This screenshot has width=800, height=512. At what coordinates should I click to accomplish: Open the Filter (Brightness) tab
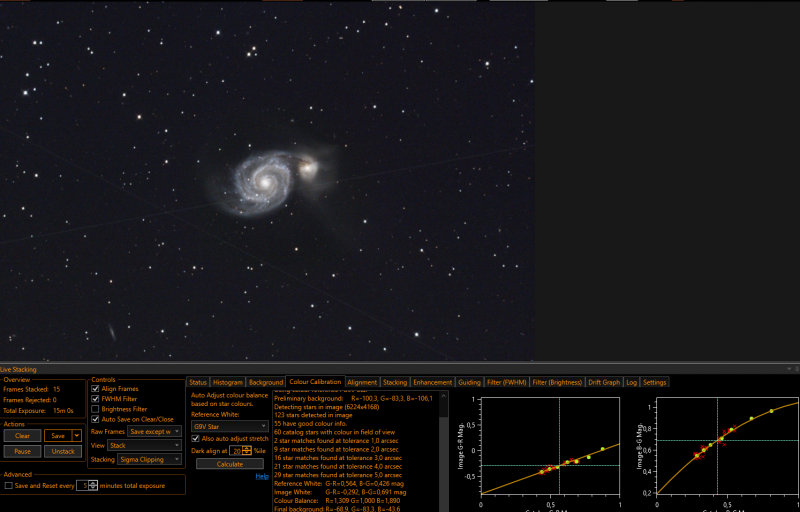(x=557, y=382)
